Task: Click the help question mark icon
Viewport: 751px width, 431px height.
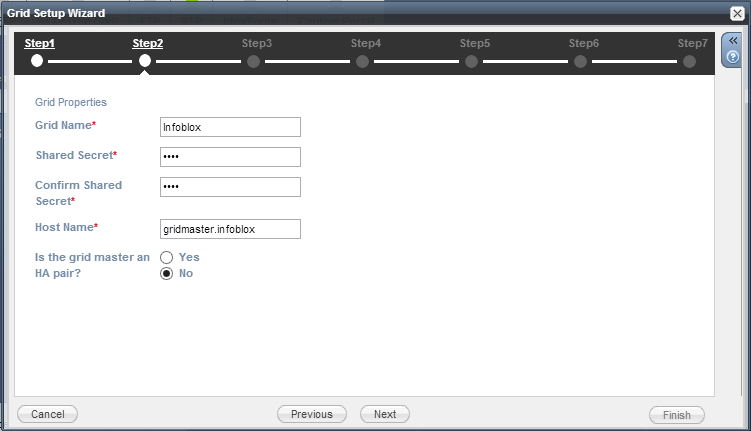Action: tap(732, 57)
